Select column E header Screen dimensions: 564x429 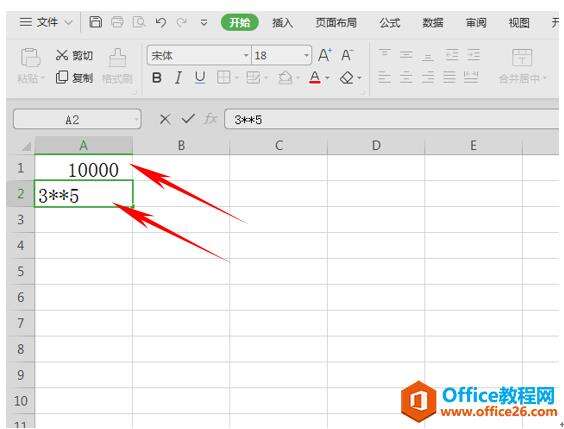(473, 146)
